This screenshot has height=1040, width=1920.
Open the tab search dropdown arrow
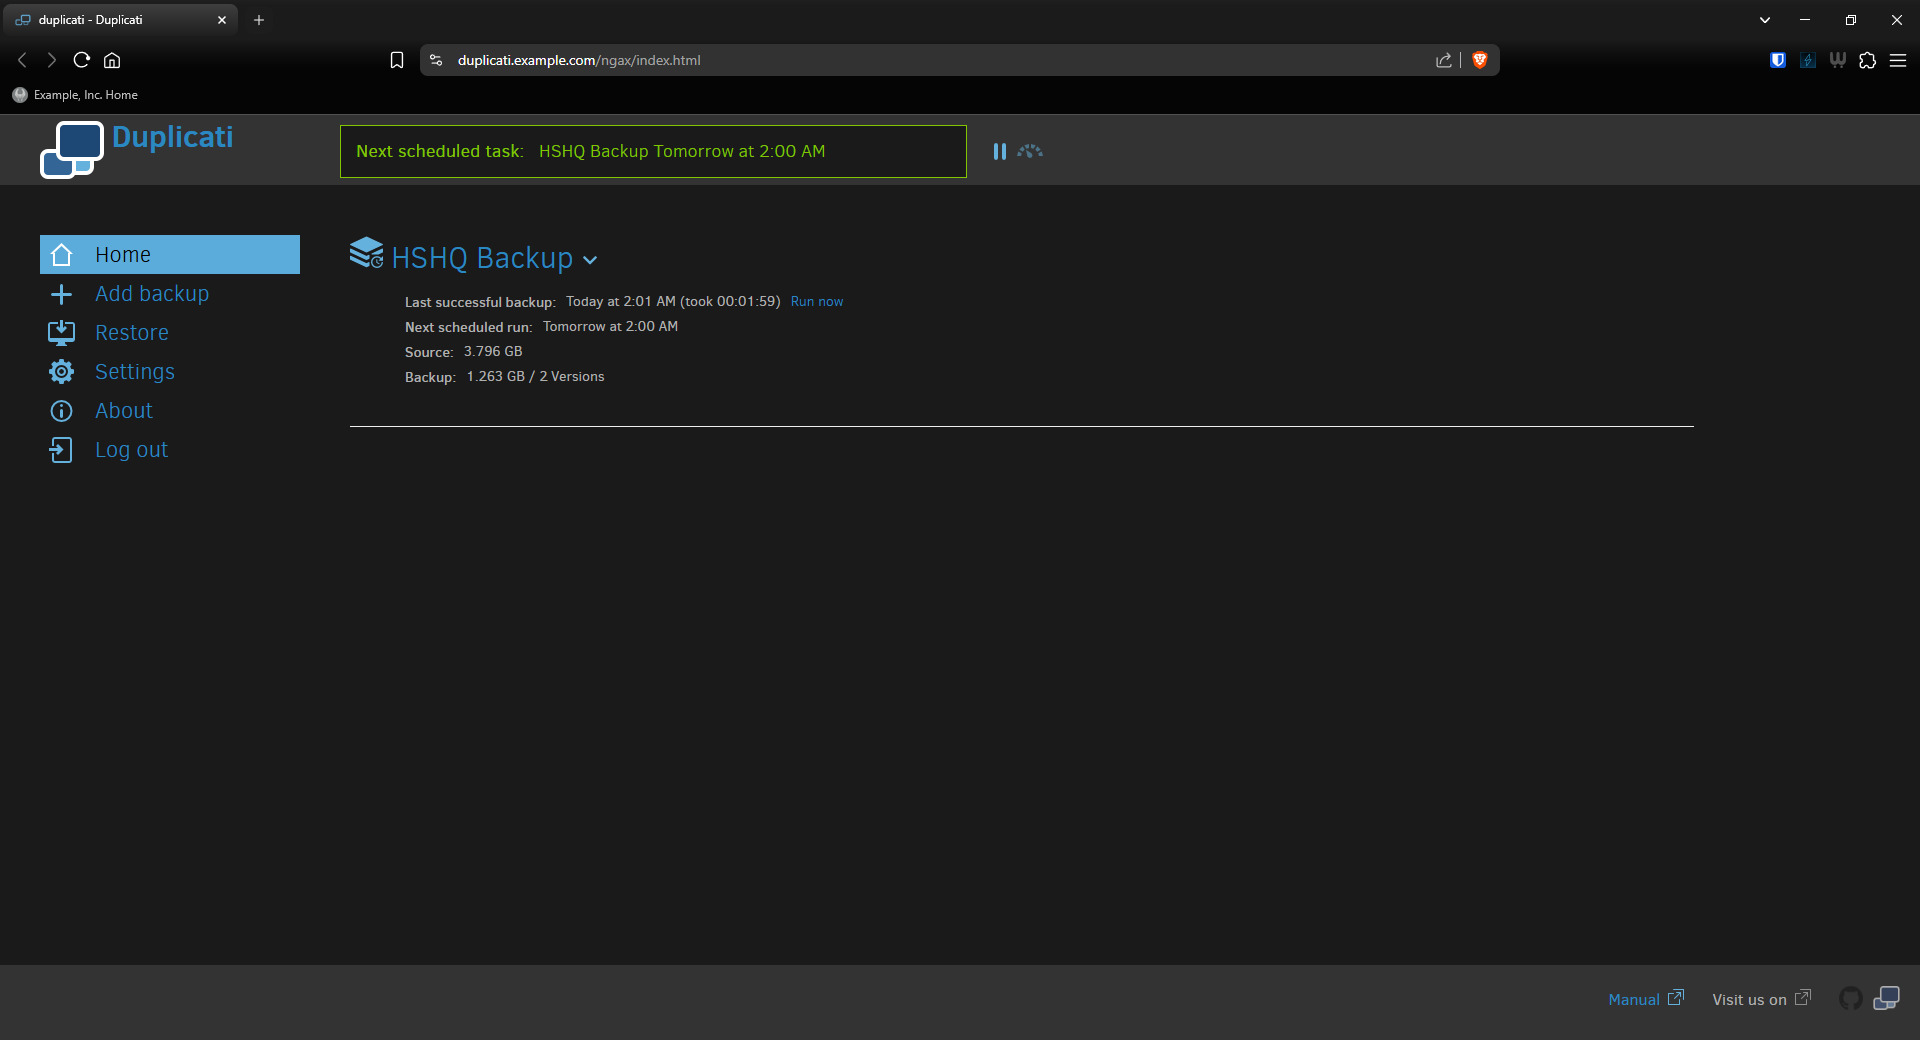(x=1765, y=20)
